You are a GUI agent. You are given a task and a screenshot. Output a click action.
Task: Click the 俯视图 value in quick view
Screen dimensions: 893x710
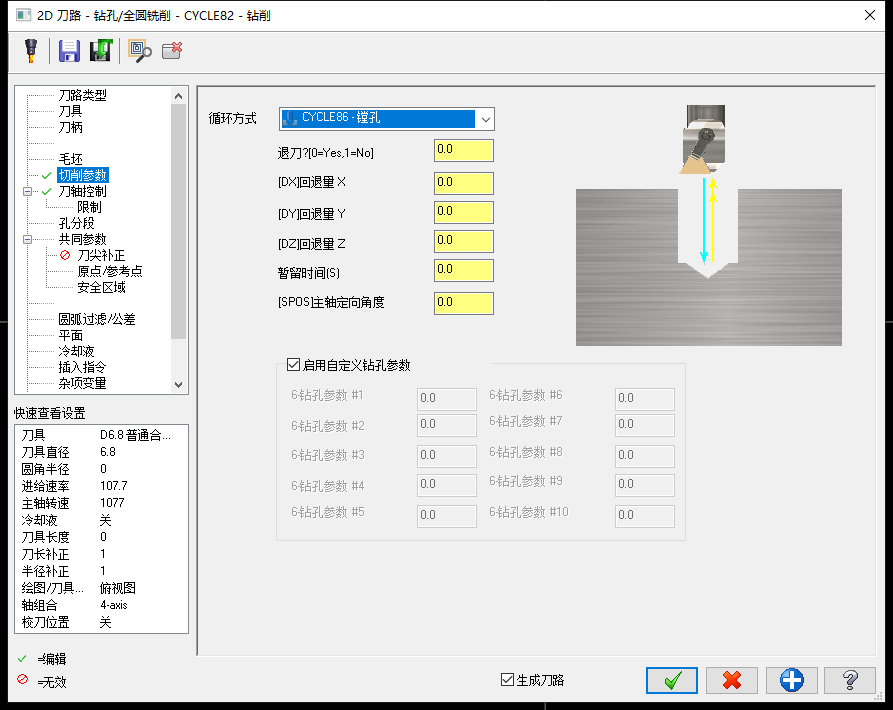[x=117, y=588]
